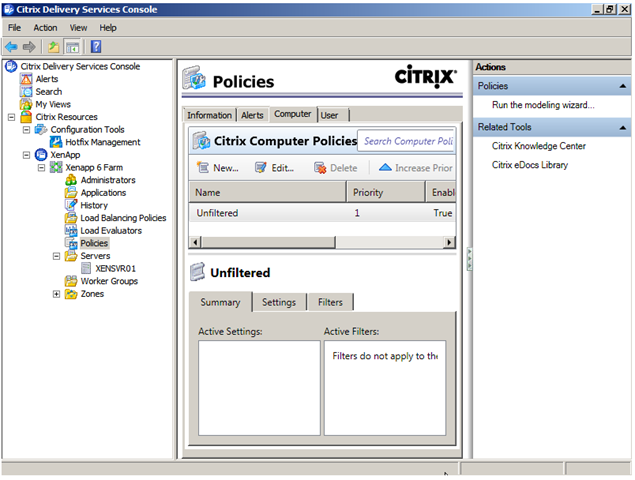Click the Load Evaluators icon

(71, 230)
